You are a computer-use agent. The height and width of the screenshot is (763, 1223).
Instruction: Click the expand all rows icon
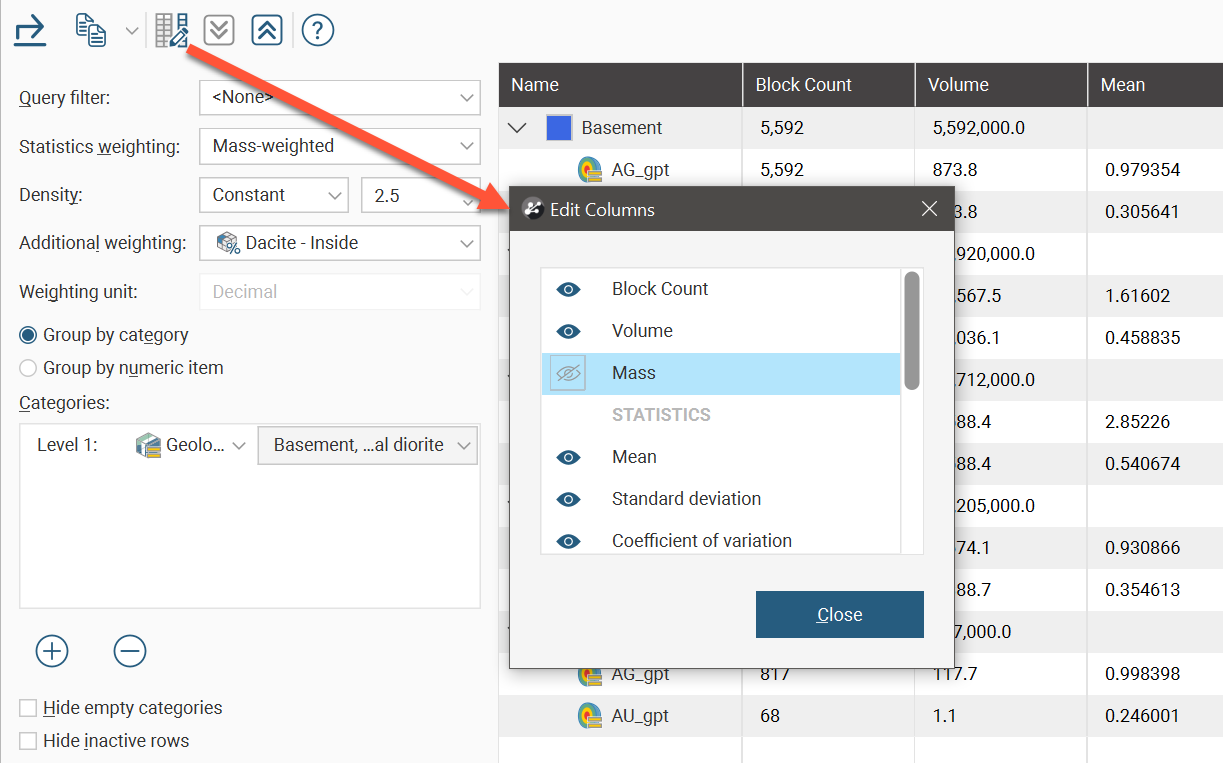[x=219, y=30]
